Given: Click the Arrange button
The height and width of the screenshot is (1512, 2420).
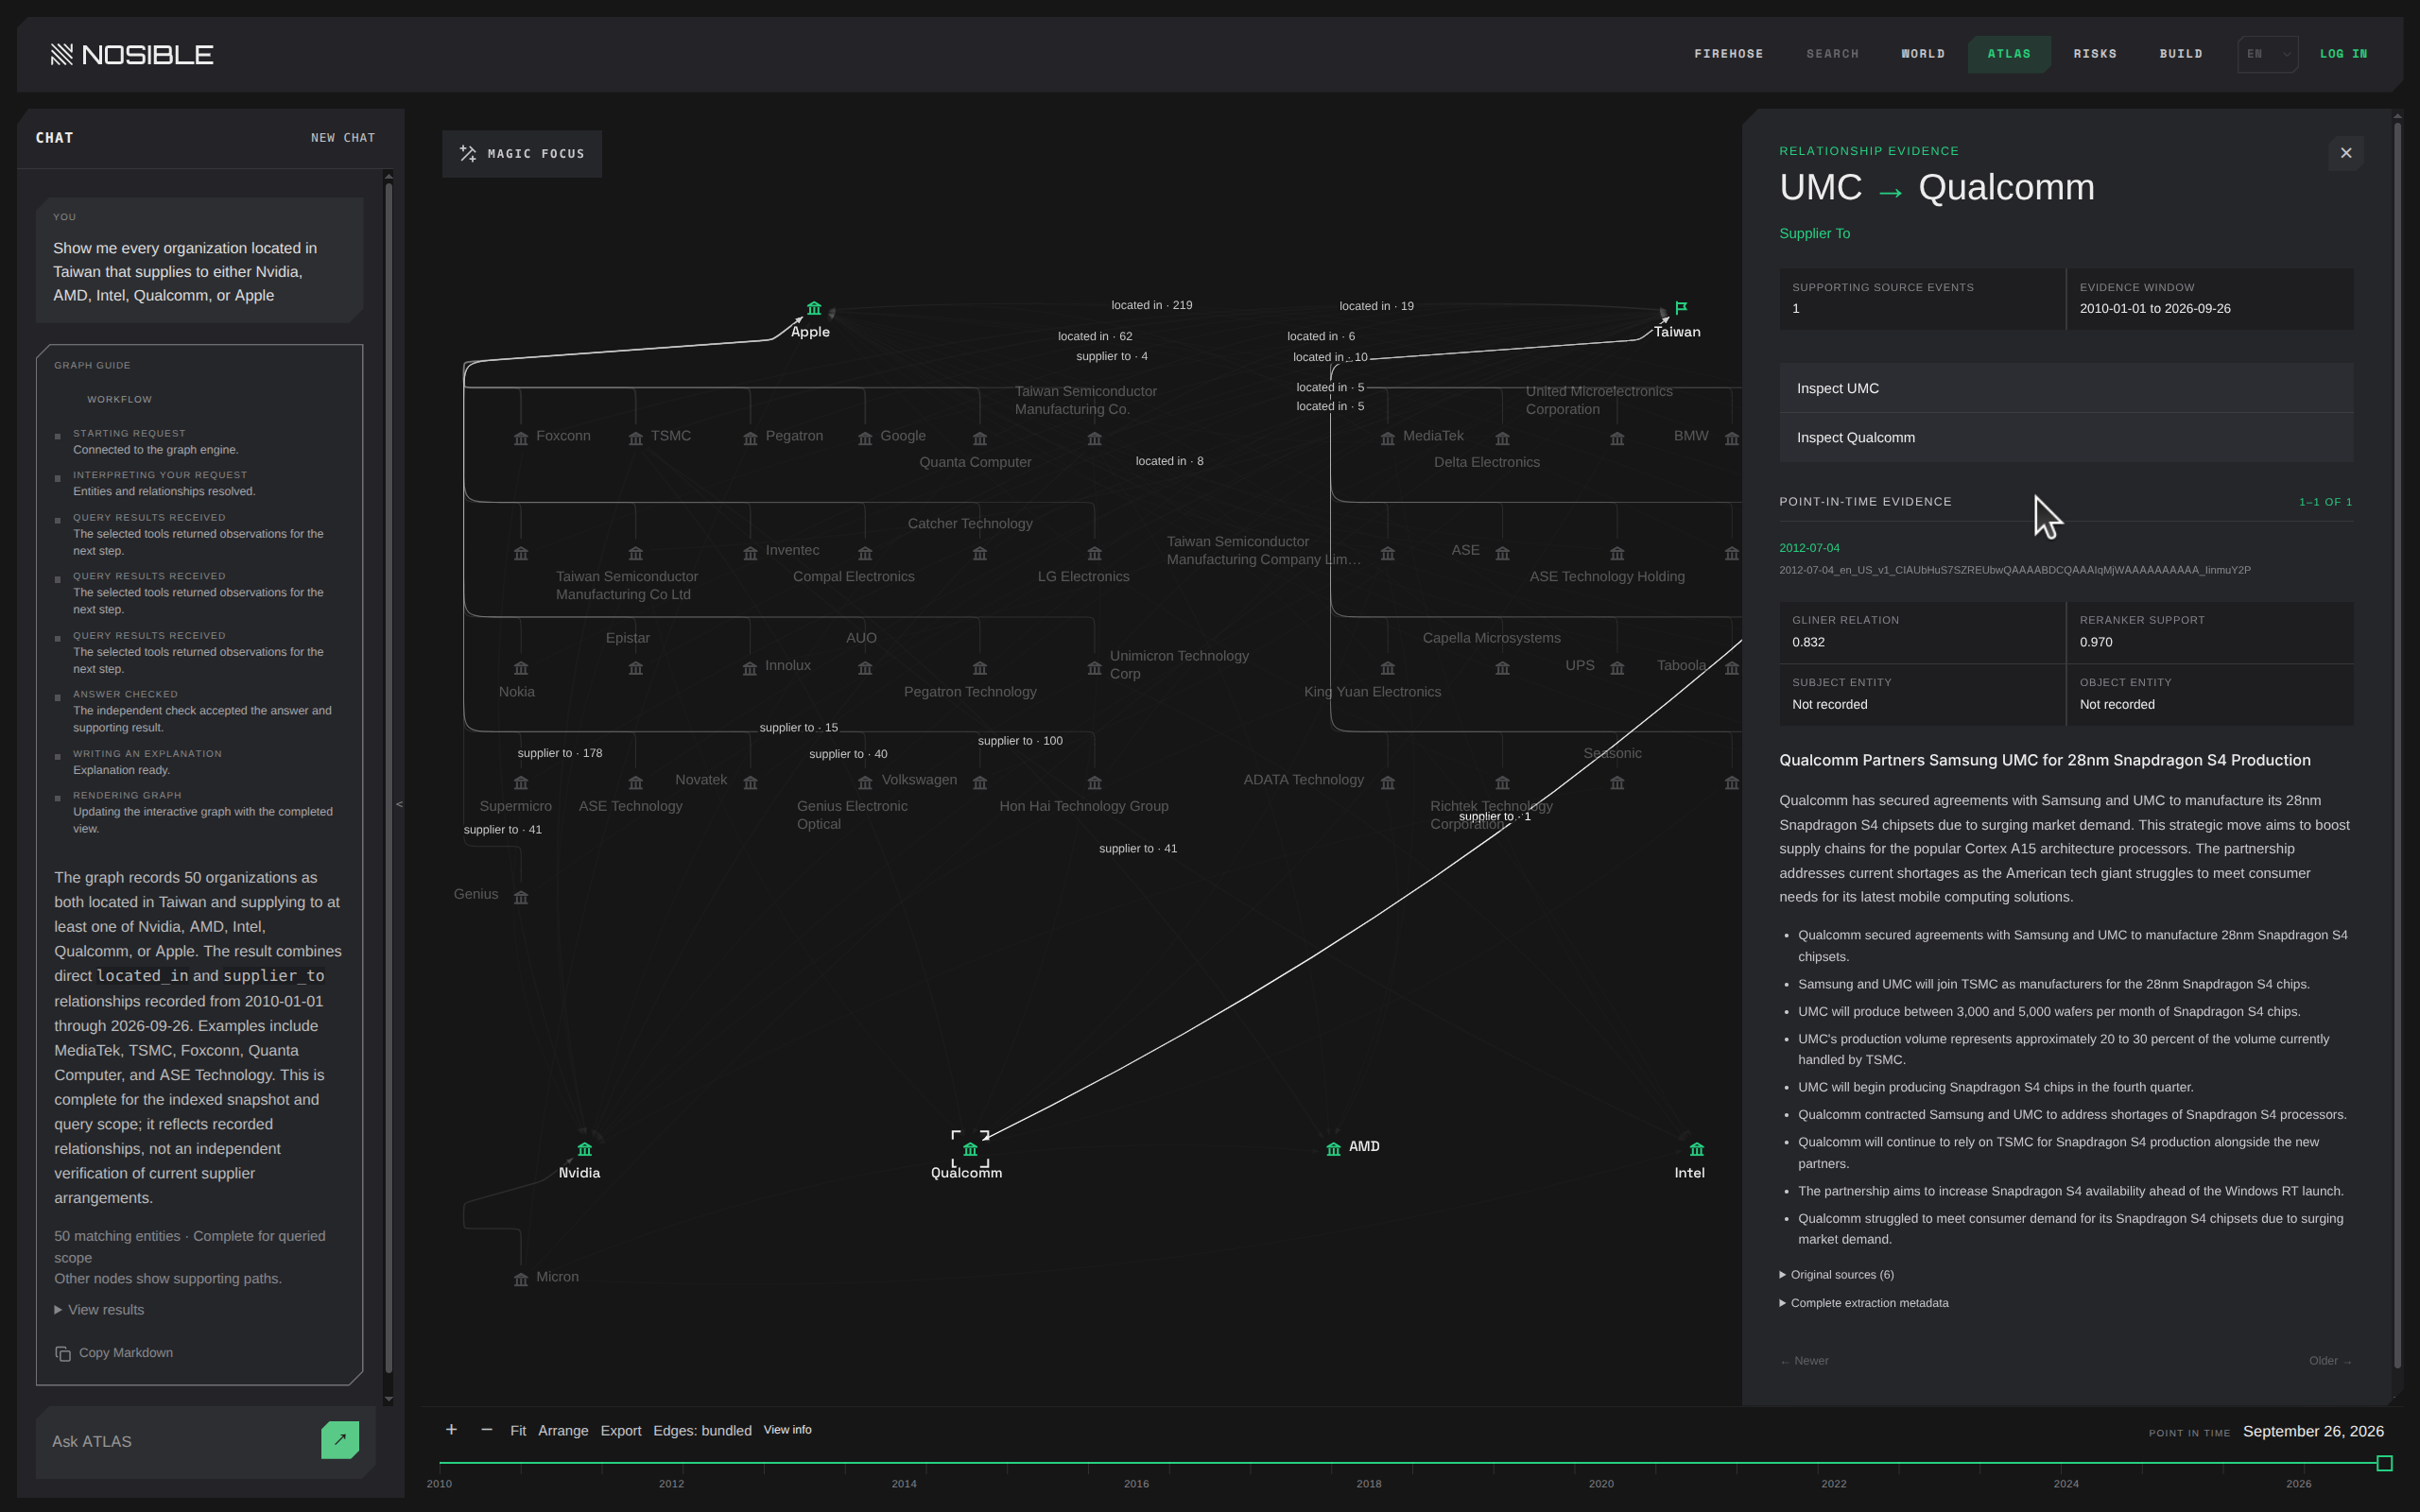Looking at the screenshot, I should coord(563,1431).
